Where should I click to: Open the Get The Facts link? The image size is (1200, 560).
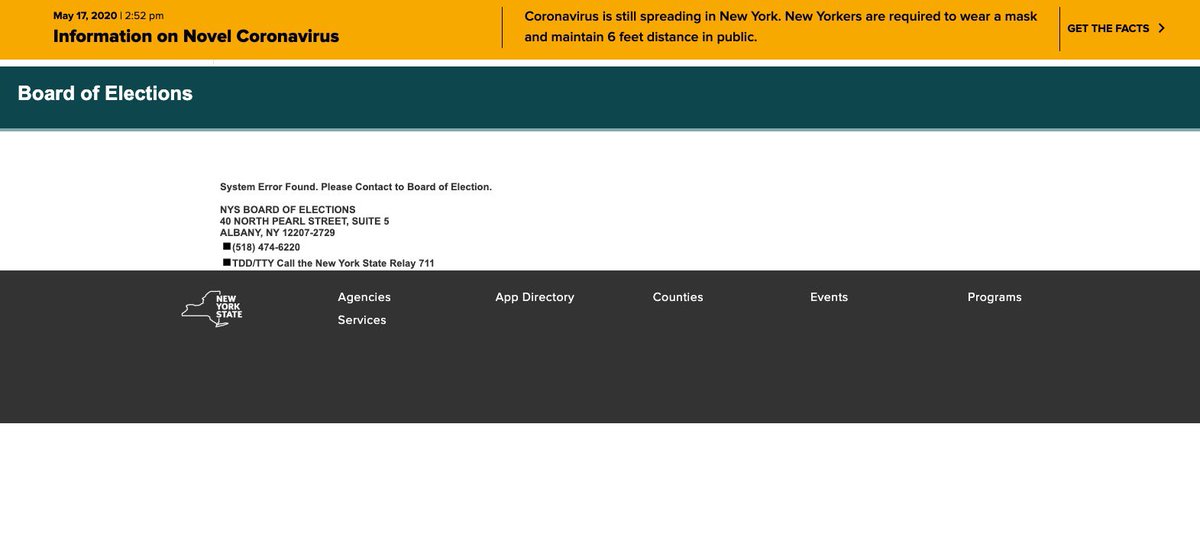(1108, 28)
